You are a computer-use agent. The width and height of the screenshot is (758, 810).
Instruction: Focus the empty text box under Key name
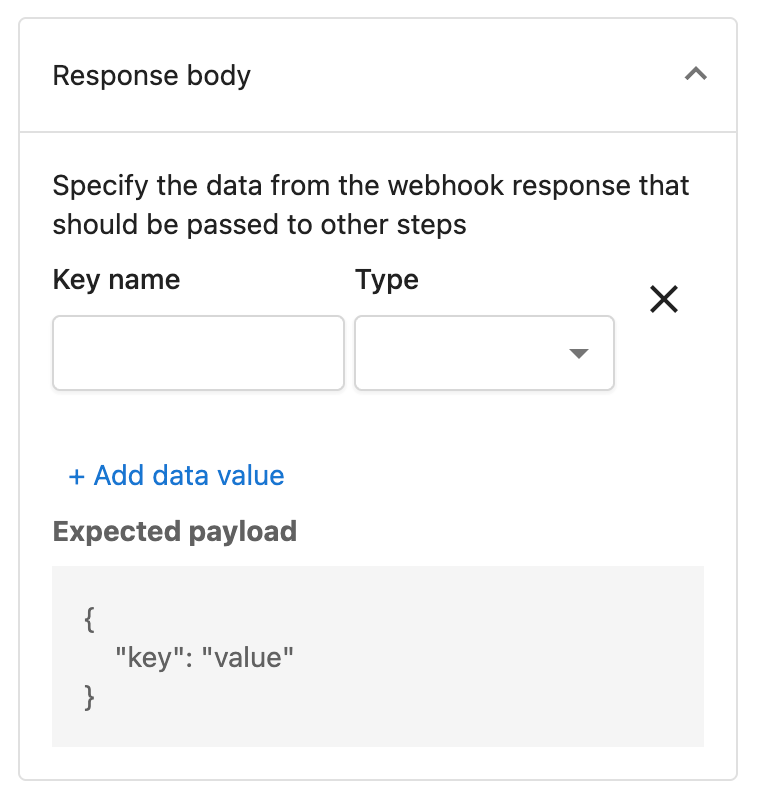198,353
